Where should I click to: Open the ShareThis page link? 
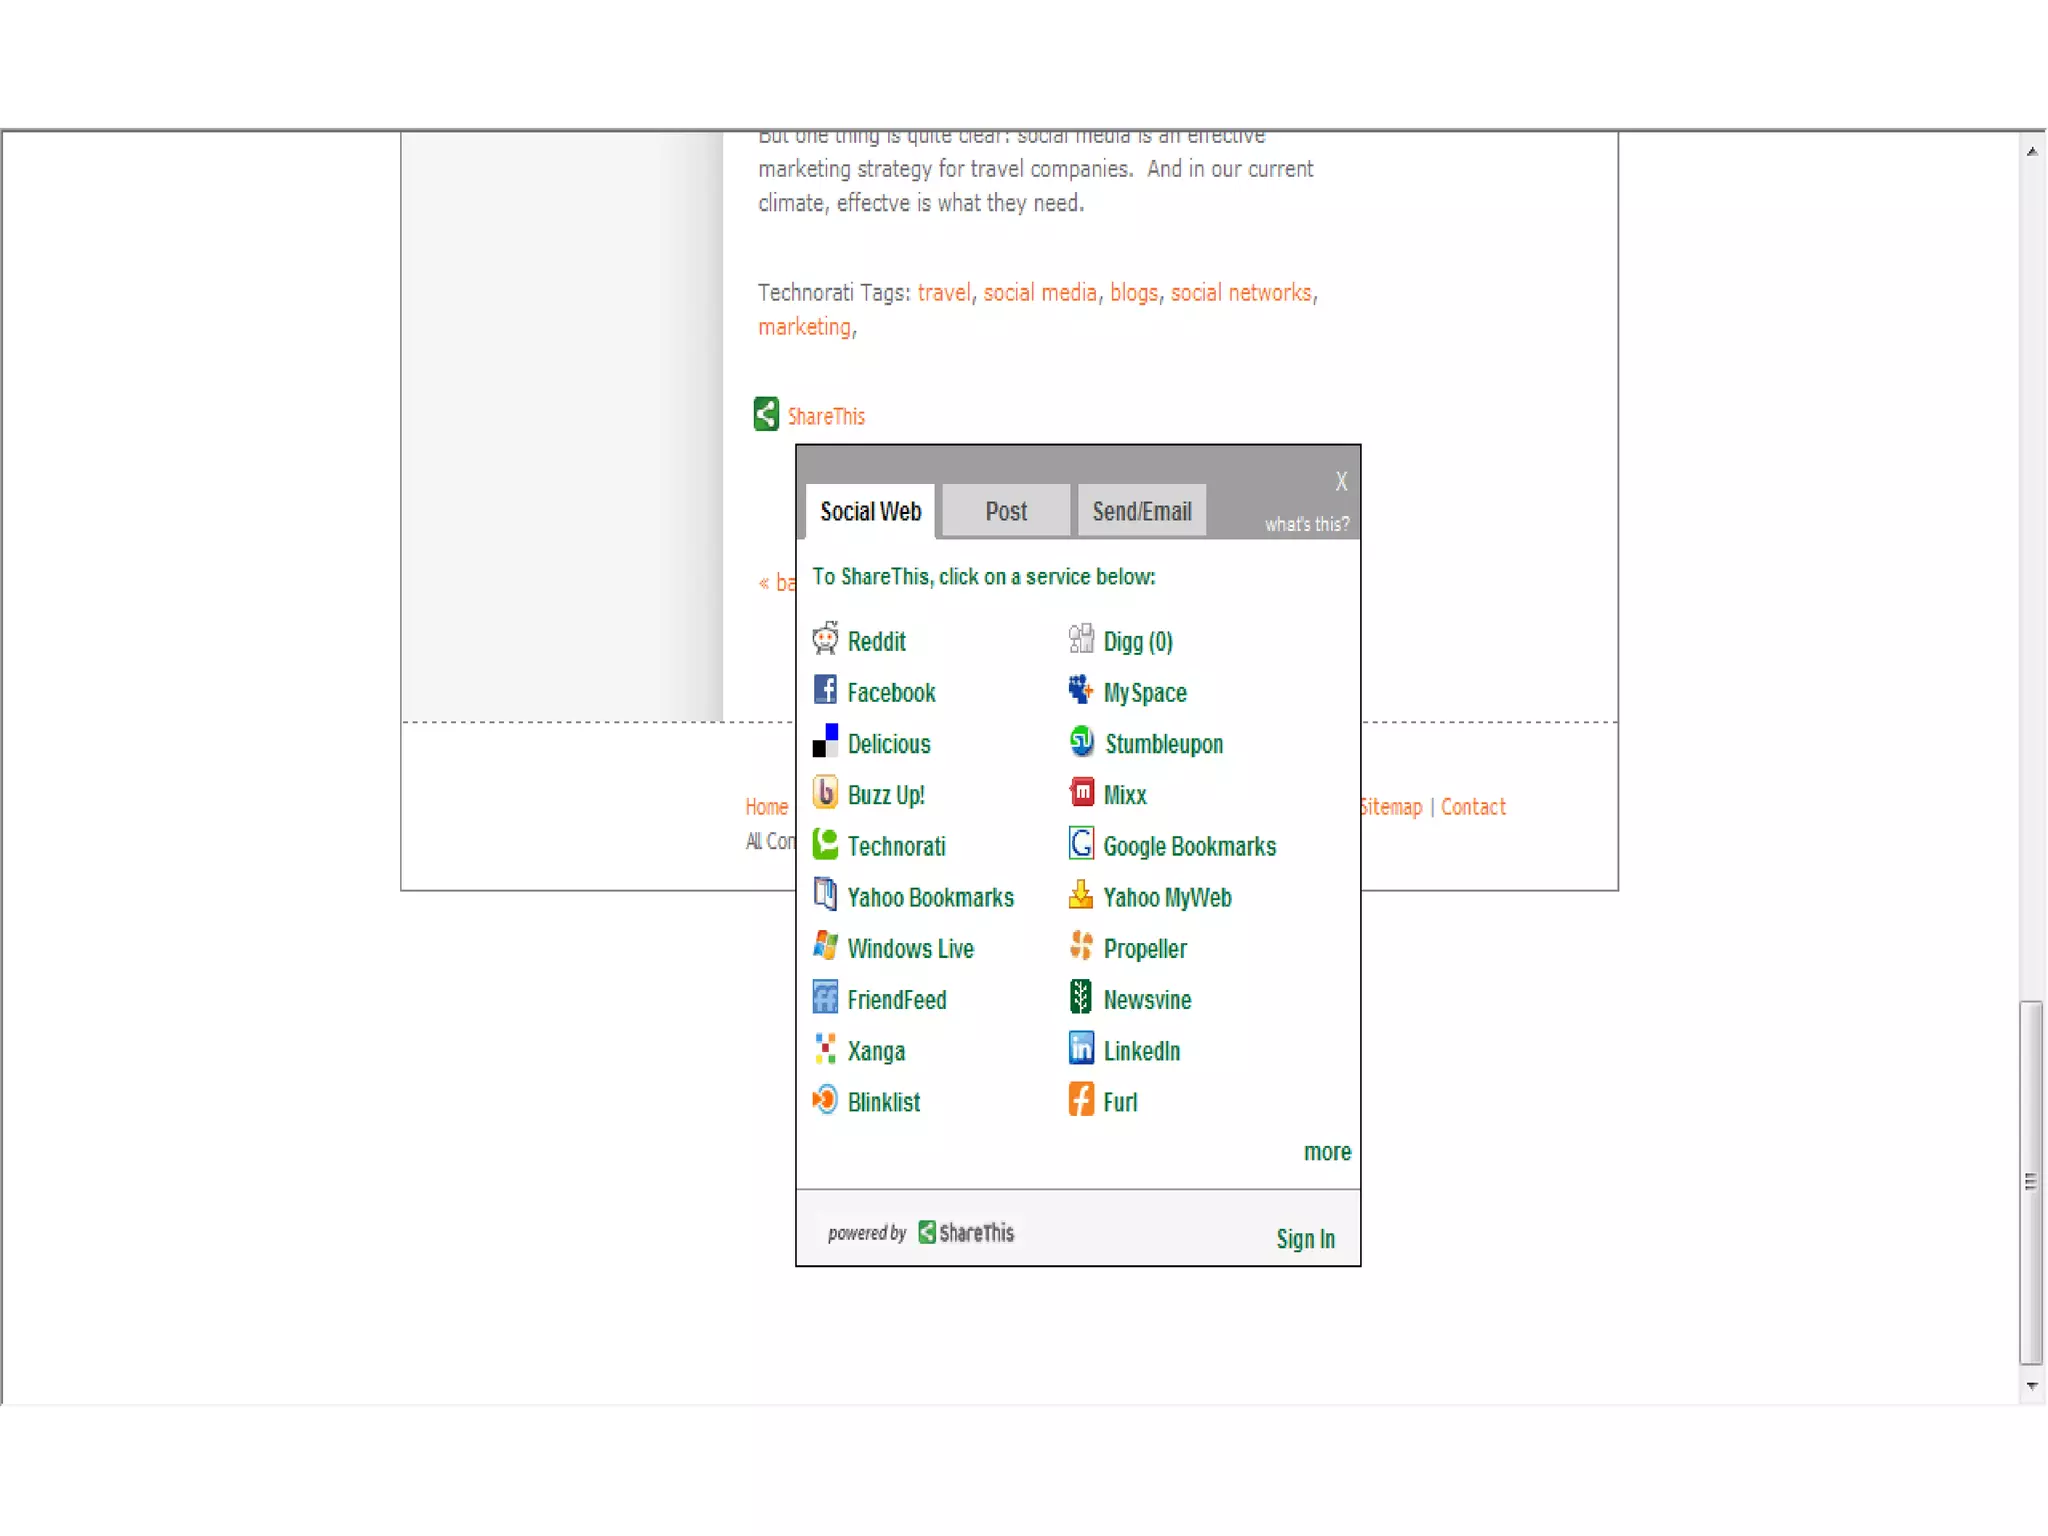pos(826,416)
